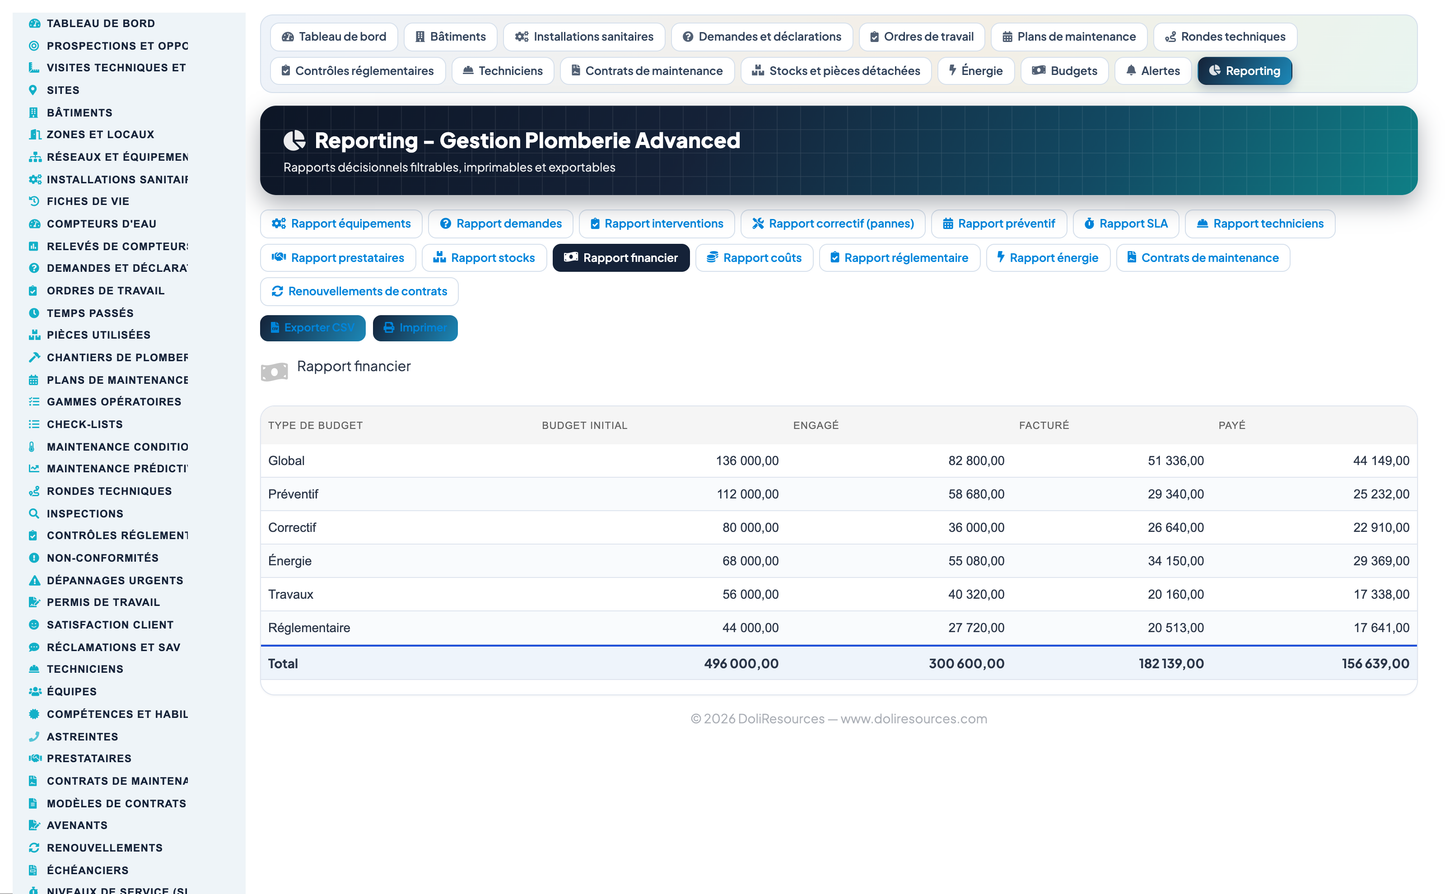Select the Stocks et pièces détachées tab
The width and height of the screenshot is (1445, 894).
836,71
